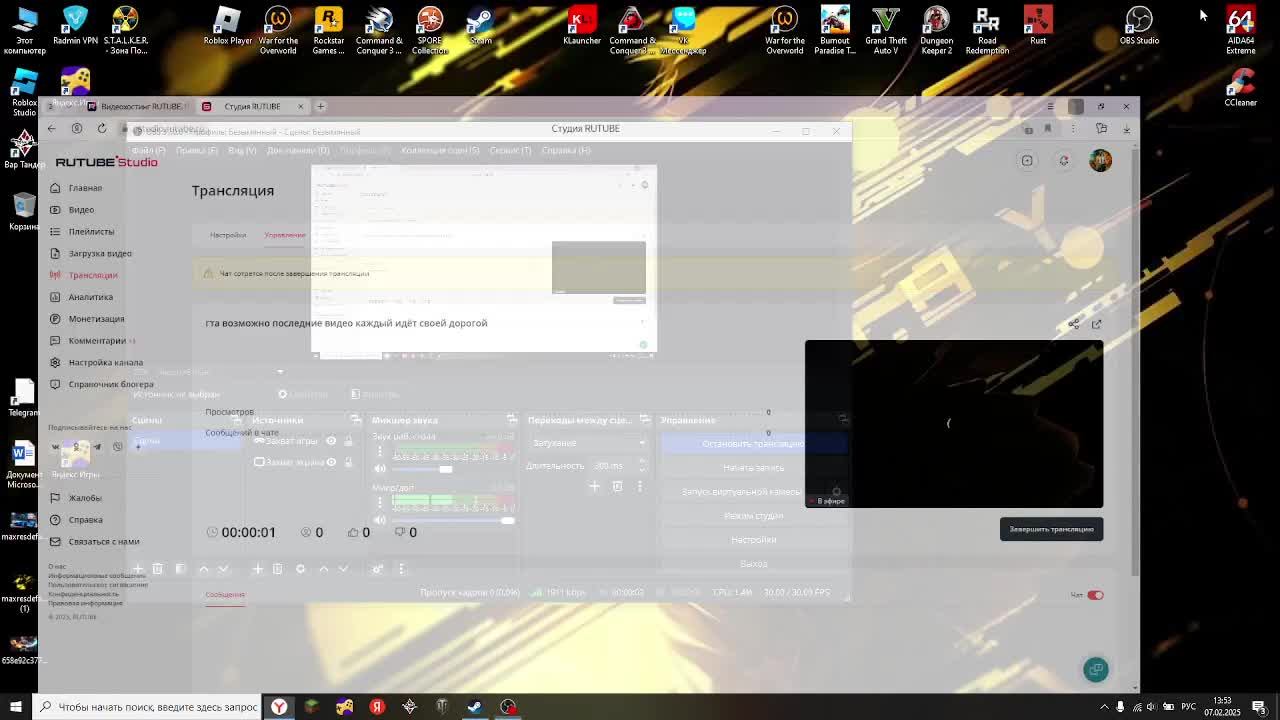Screen dimensions: 1280x720
Task: Open Главная in RUTUBE Studio sidebar
Action: click(76, 188)
